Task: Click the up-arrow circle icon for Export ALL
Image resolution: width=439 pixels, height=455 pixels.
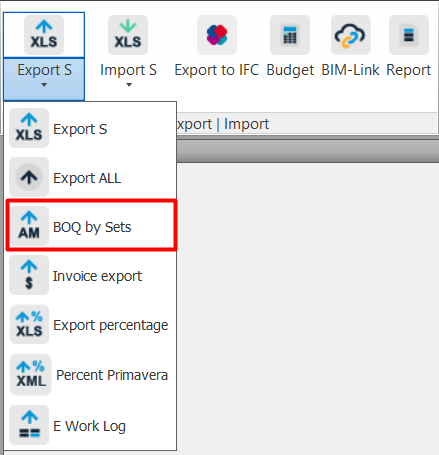Action: (x=29, y=177)
